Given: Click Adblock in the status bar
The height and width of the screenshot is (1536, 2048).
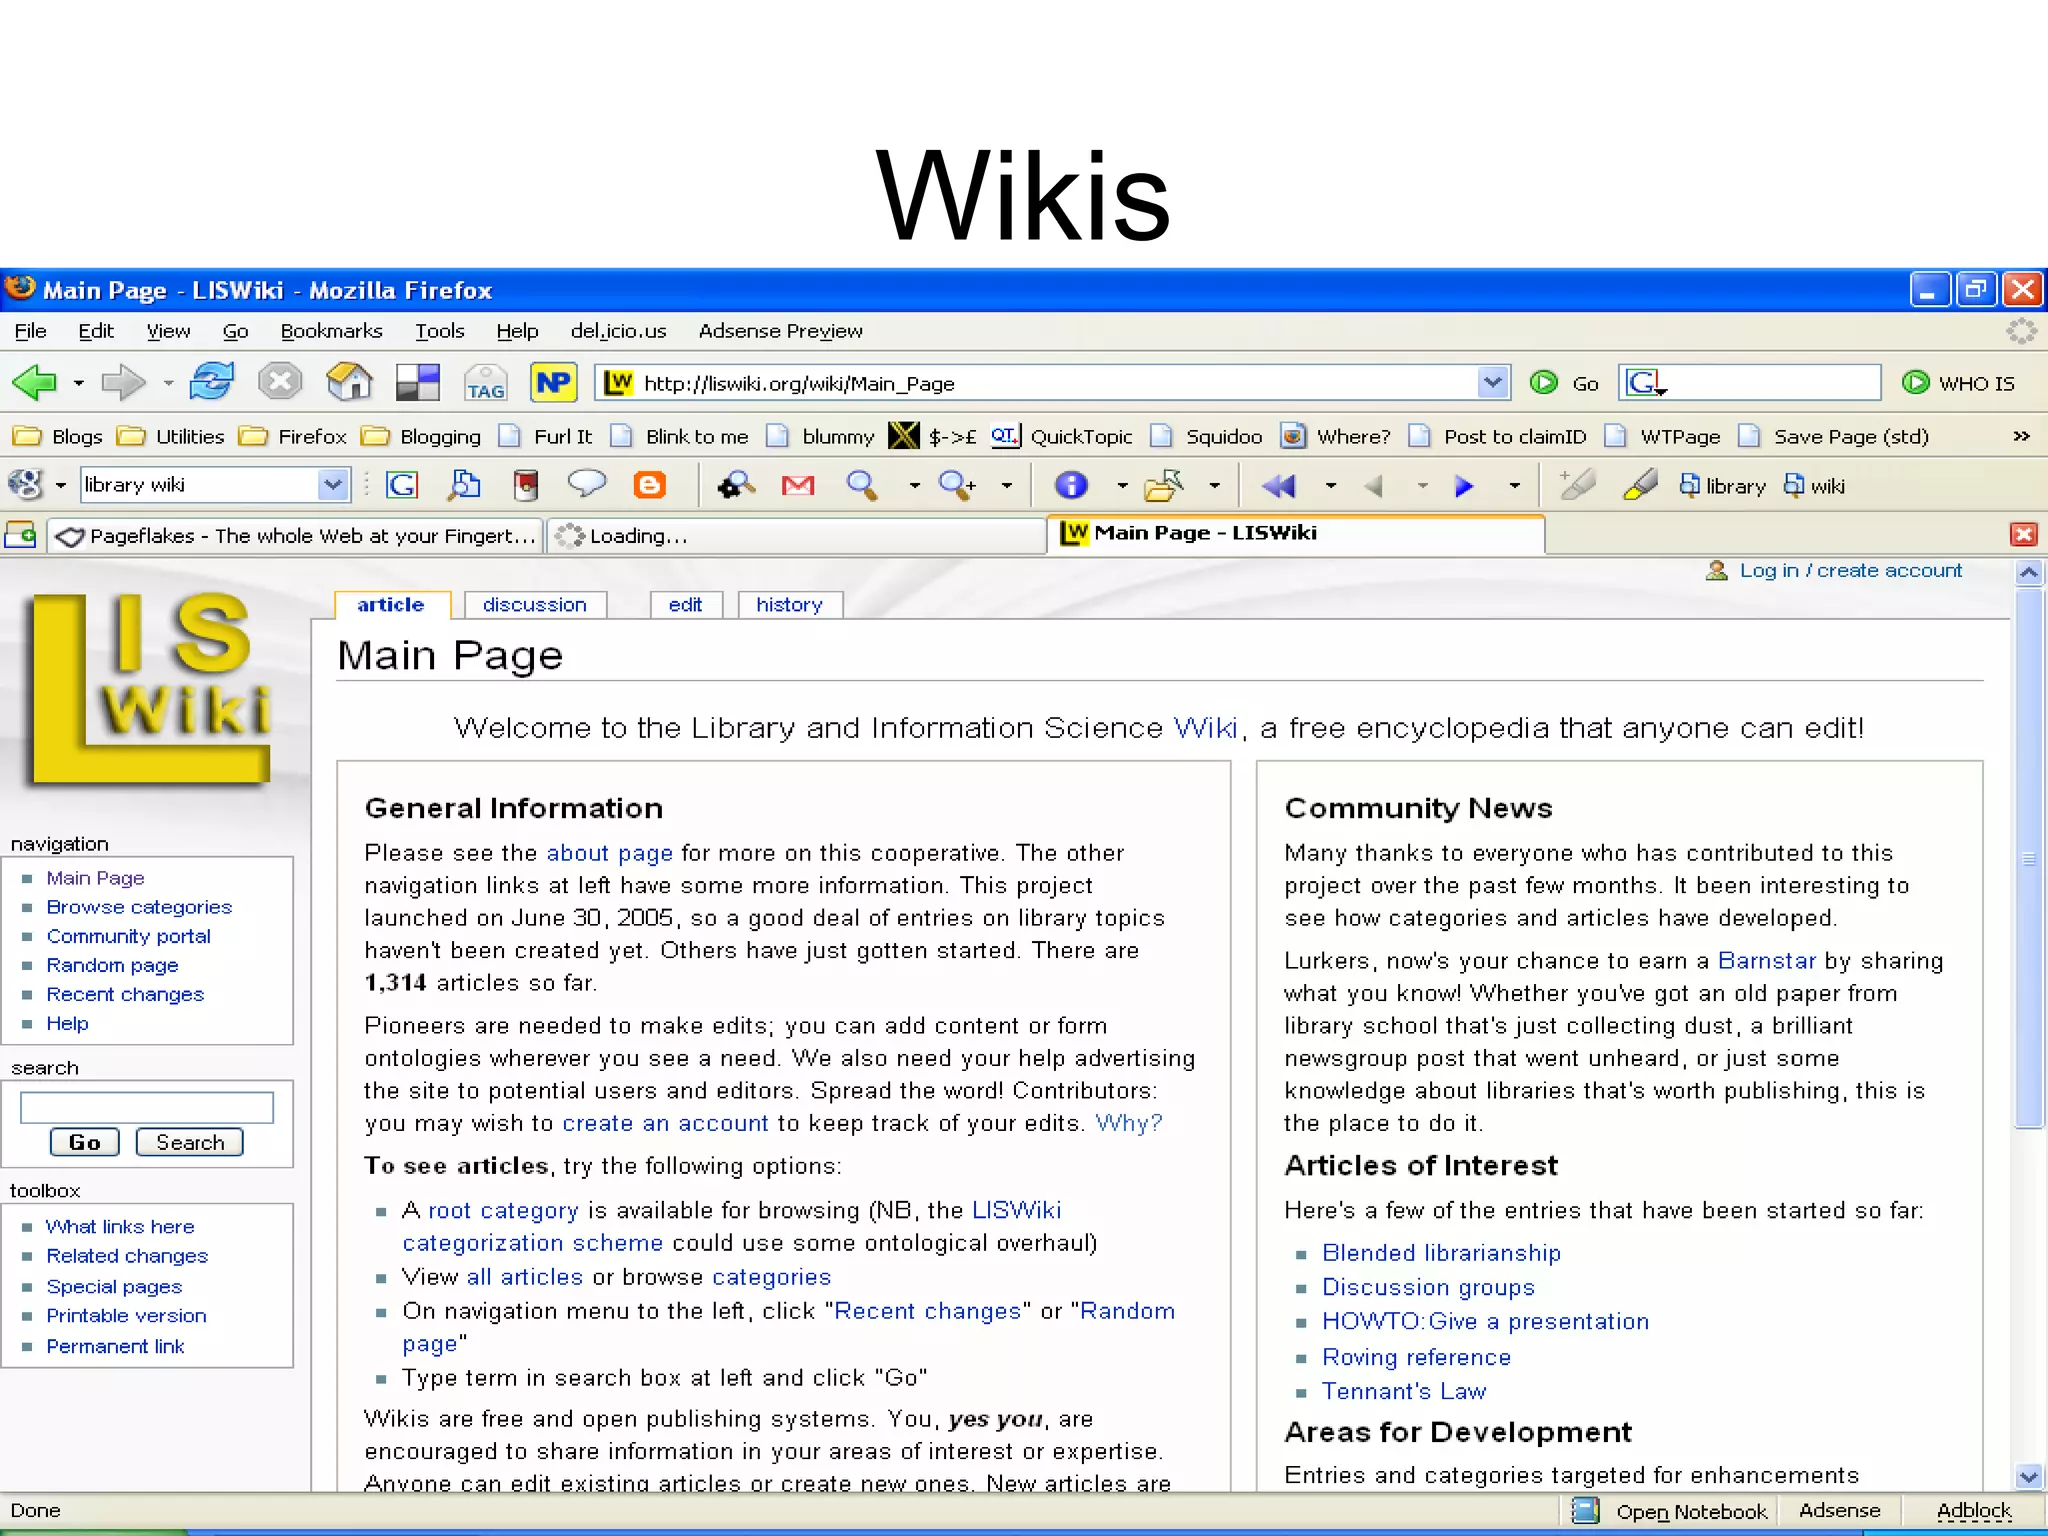Looking at the screenshot, I should [1973, 1510].
